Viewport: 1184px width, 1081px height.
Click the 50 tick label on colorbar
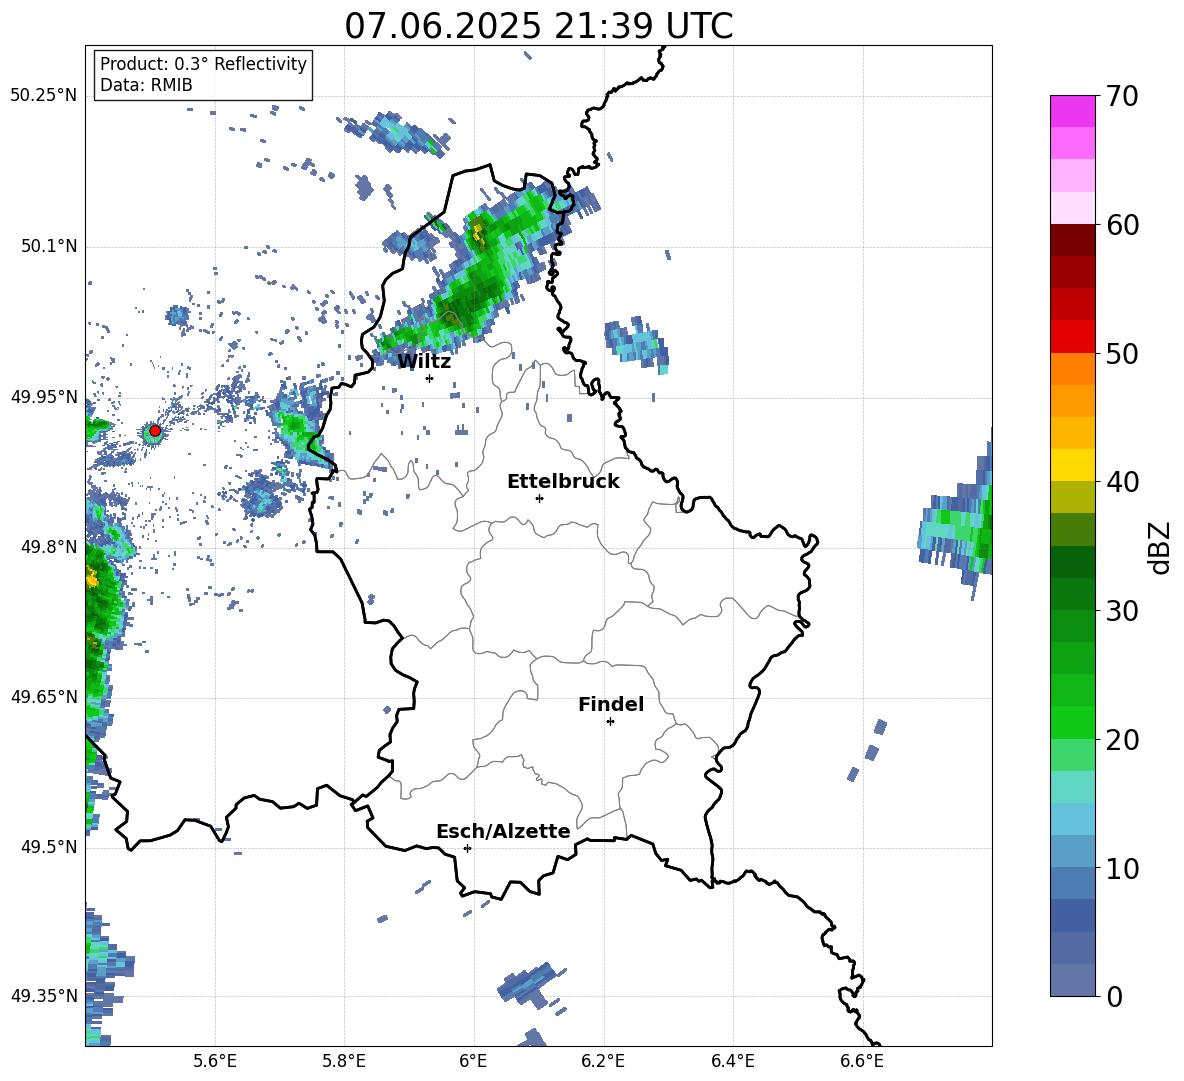1121,354
